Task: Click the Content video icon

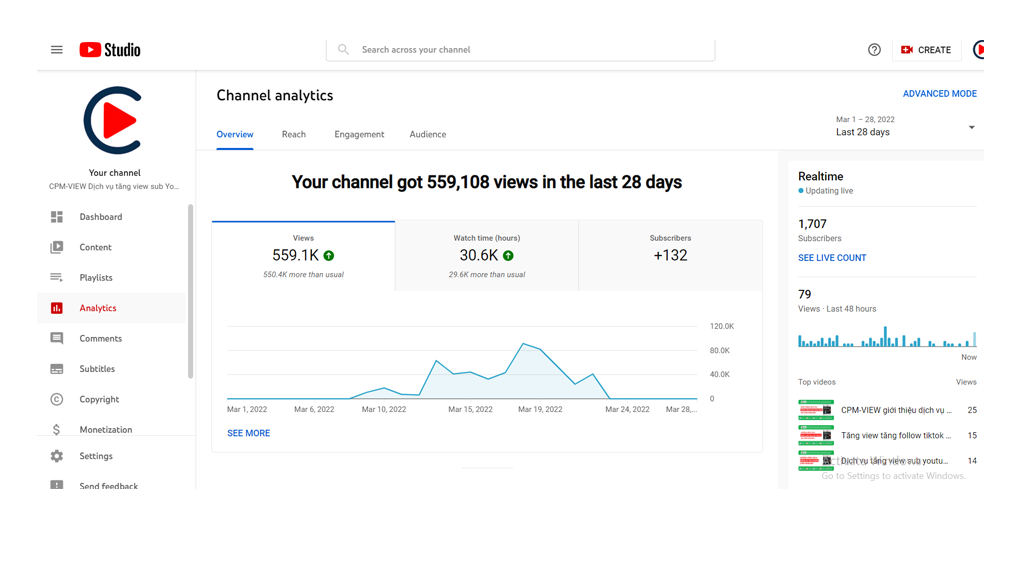Action: (x=57, y=247)
